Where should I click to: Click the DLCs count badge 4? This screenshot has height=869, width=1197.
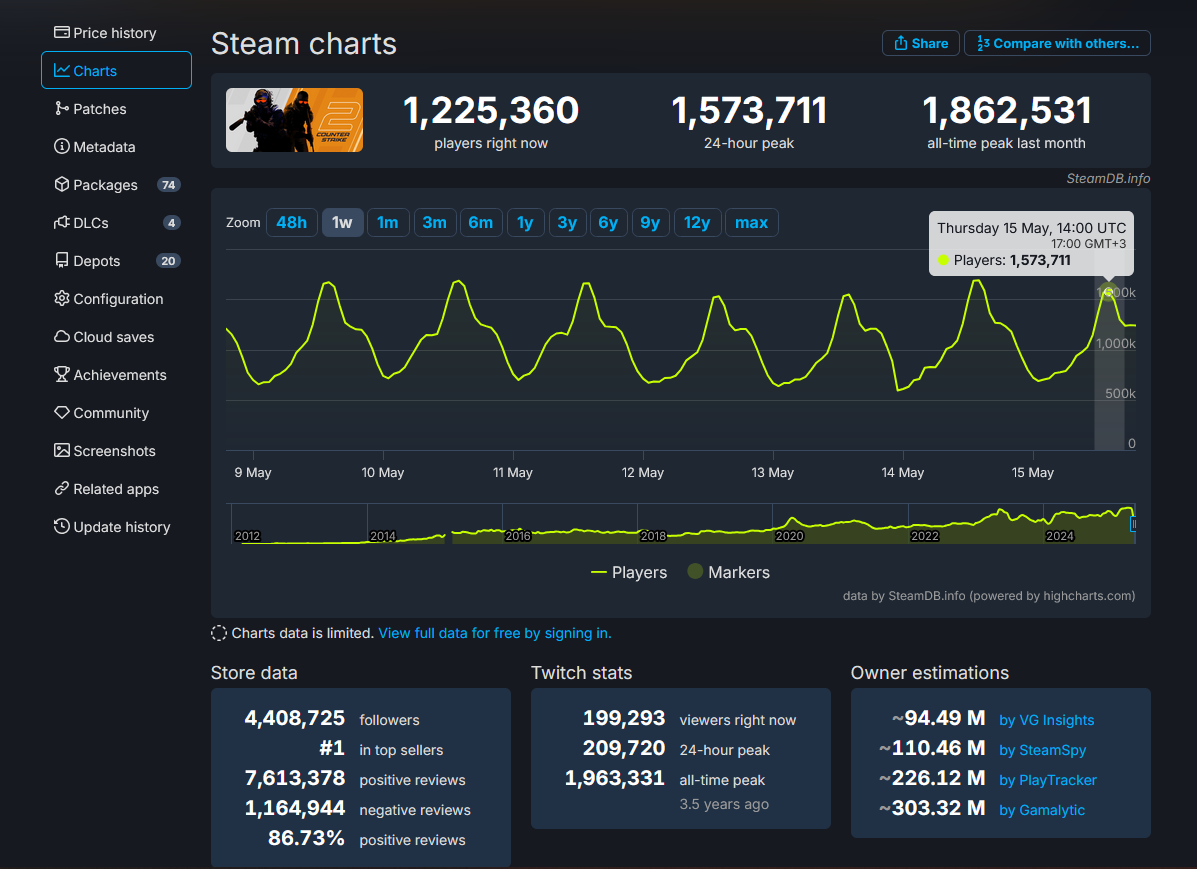172,223
